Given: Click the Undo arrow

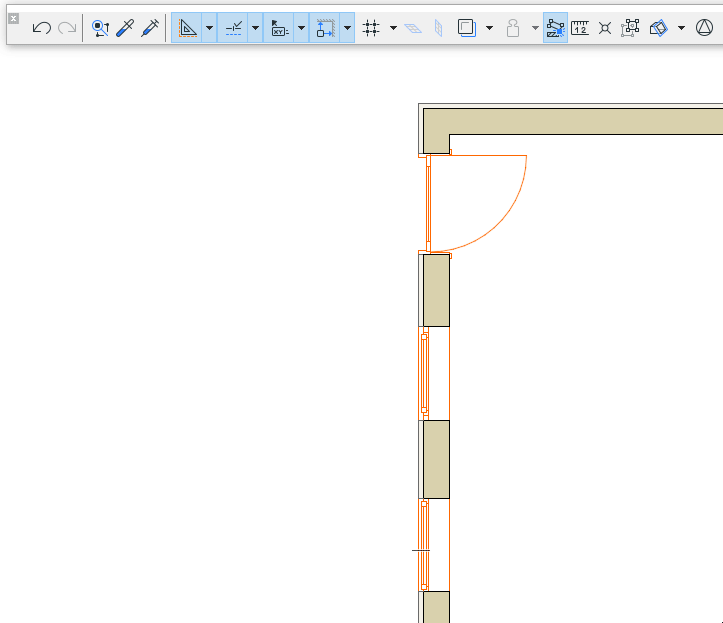Looking at the screenshot, I should [x=41, y=28].
